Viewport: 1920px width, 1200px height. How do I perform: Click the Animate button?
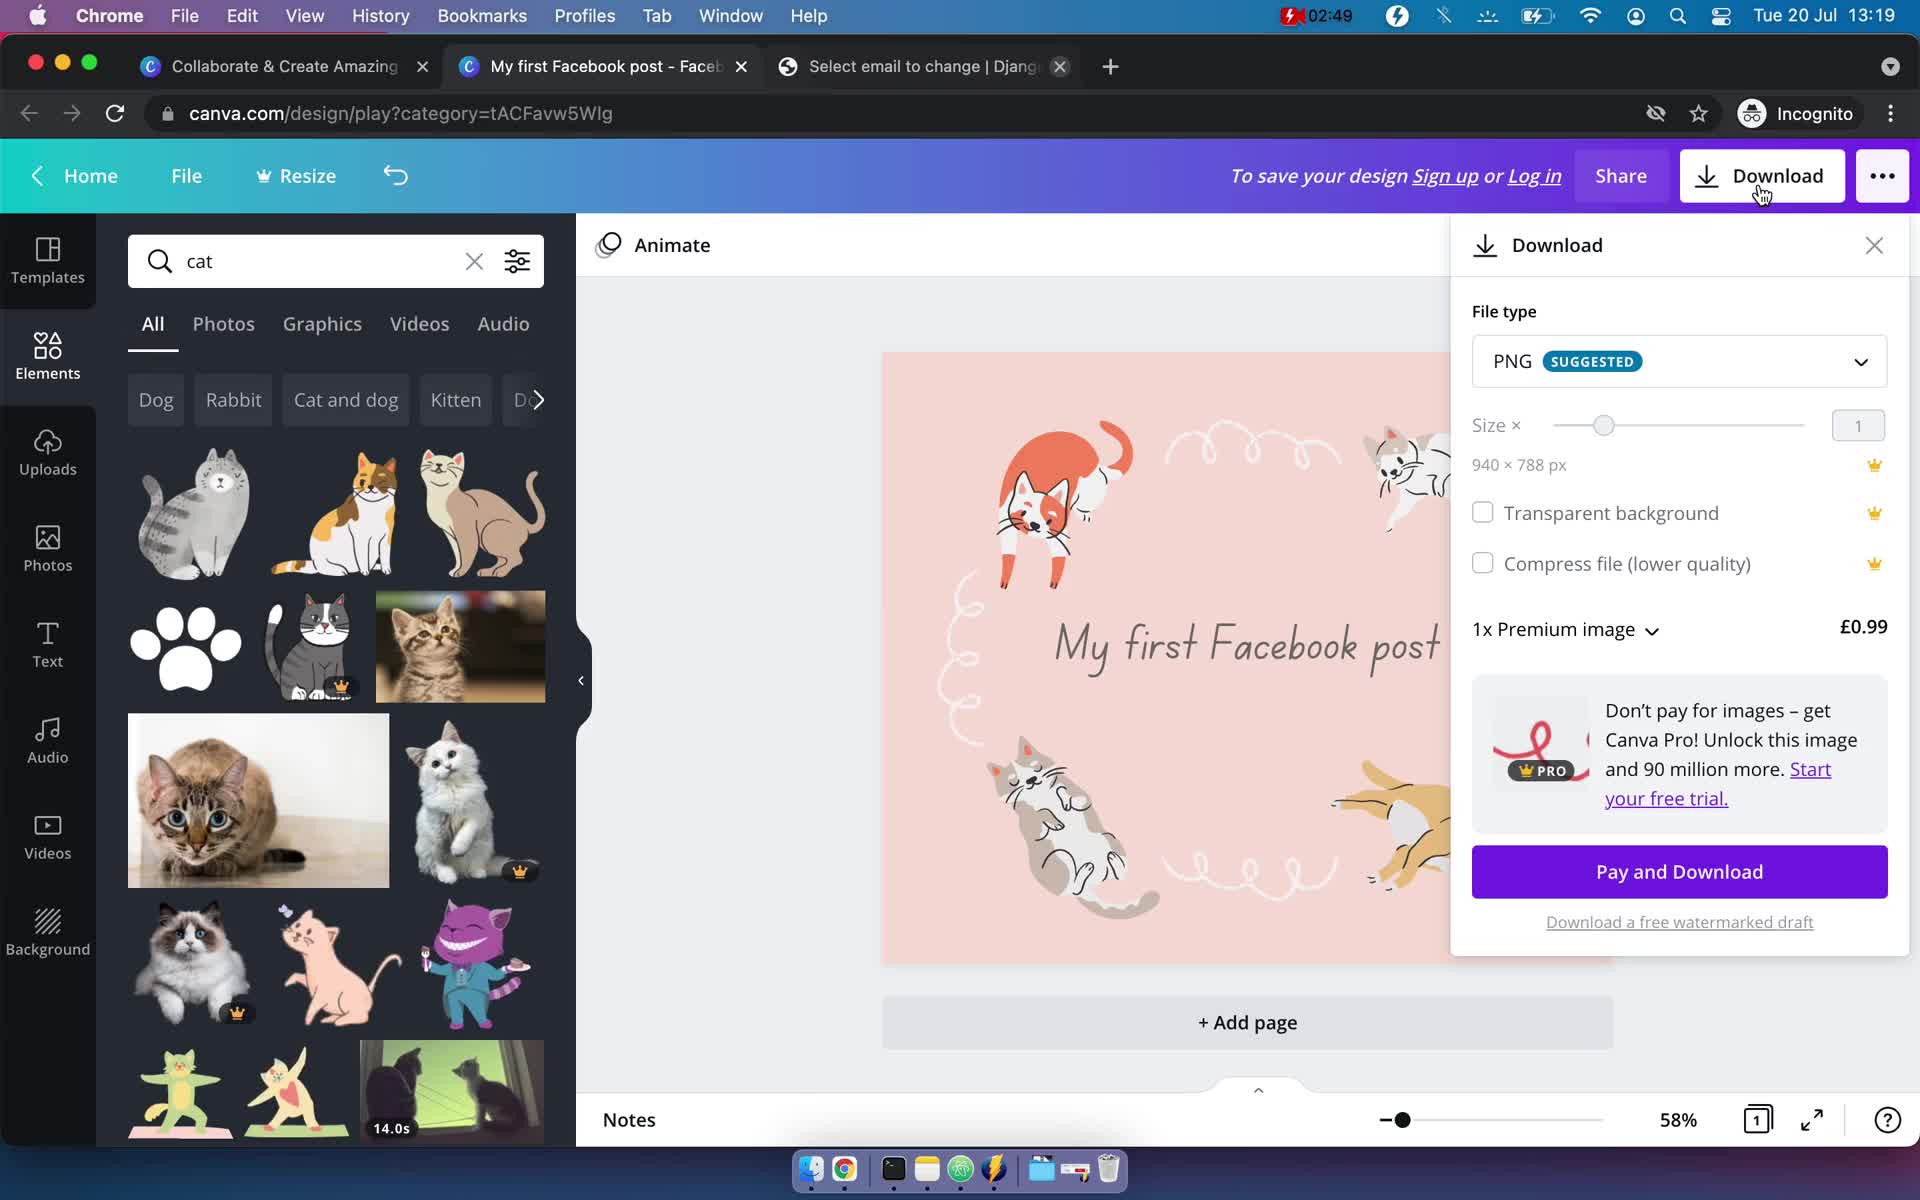click(653, 245)
